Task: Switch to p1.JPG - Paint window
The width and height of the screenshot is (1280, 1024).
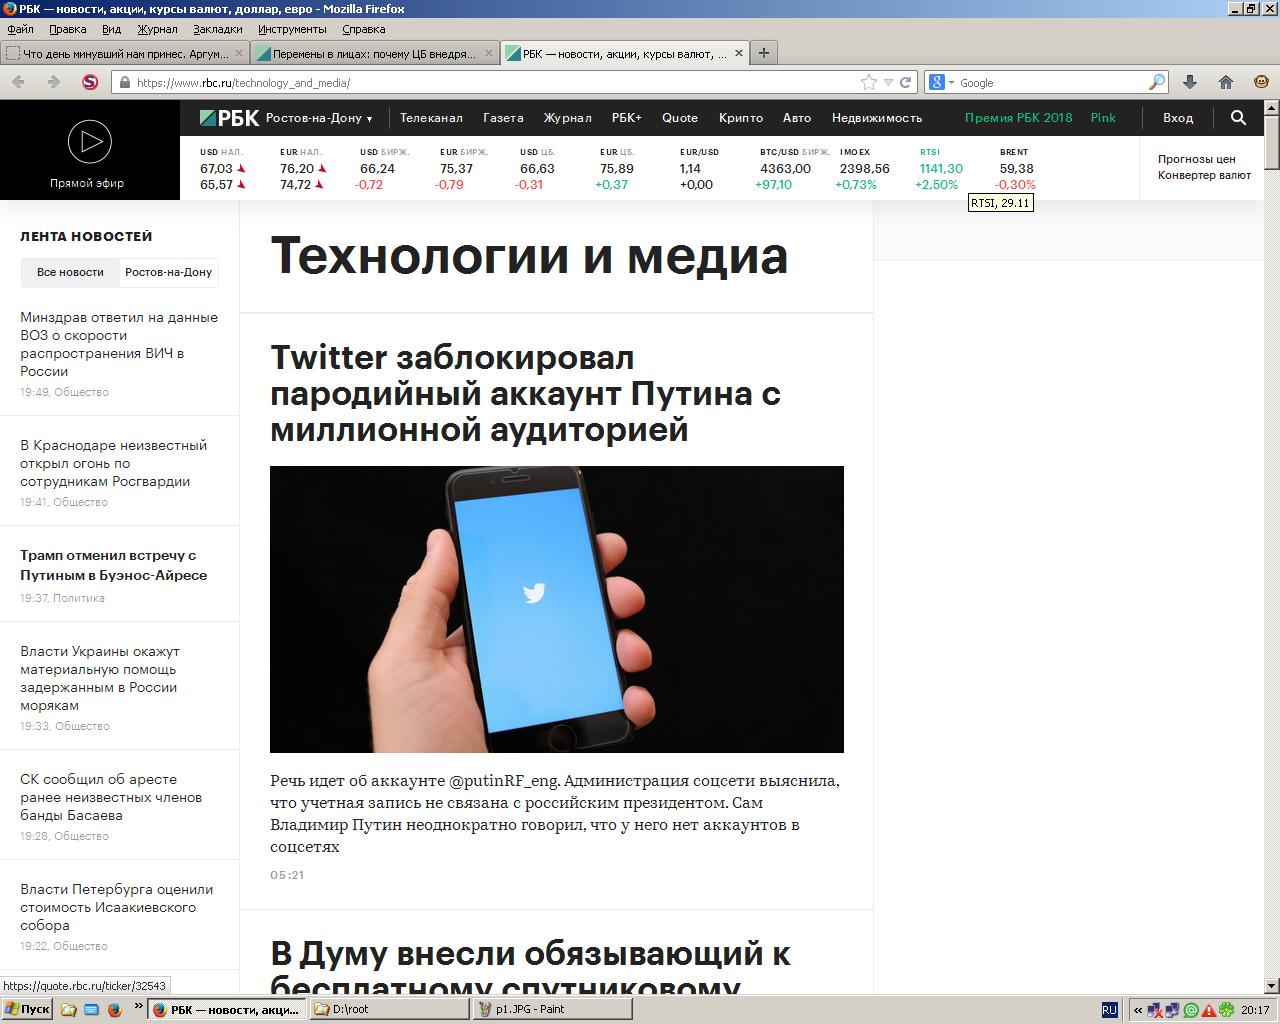Action: click(552, 1009)
